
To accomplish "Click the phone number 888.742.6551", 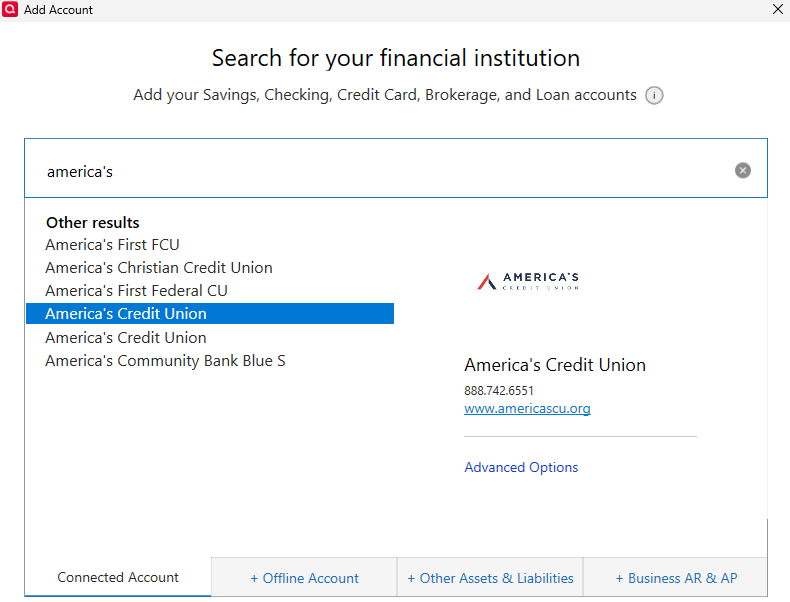I will tap(499, 391).
